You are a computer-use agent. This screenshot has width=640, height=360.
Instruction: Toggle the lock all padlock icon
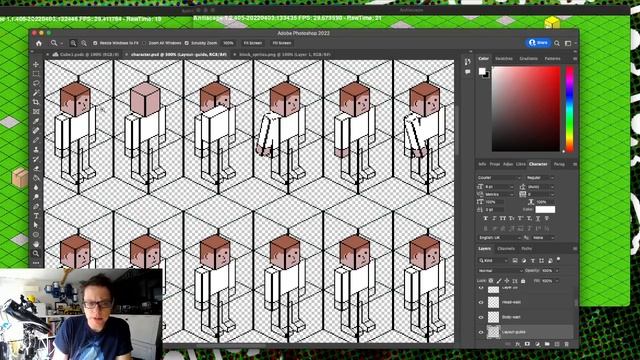click(523, 281)
